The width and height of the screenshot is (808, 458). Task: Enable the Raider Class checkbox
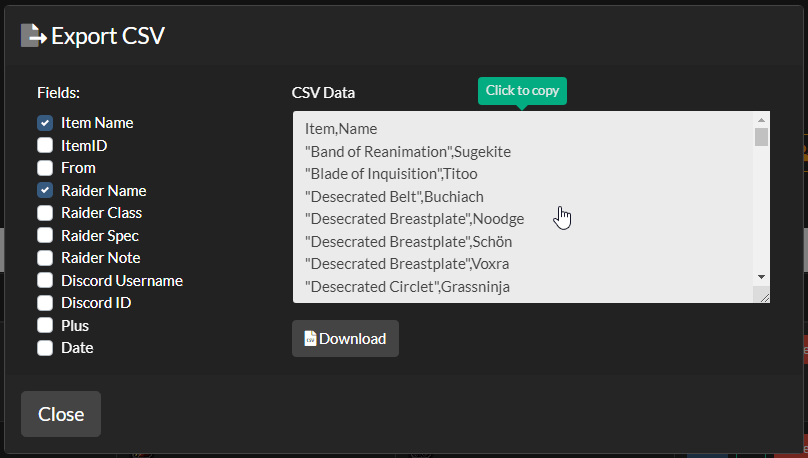45,213
